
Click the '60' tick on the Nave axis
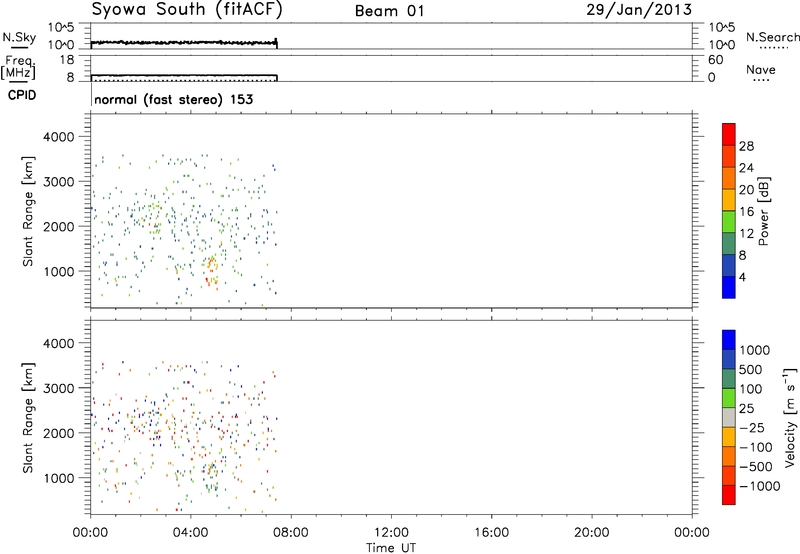pyautogui.click(x=716, y=60)
